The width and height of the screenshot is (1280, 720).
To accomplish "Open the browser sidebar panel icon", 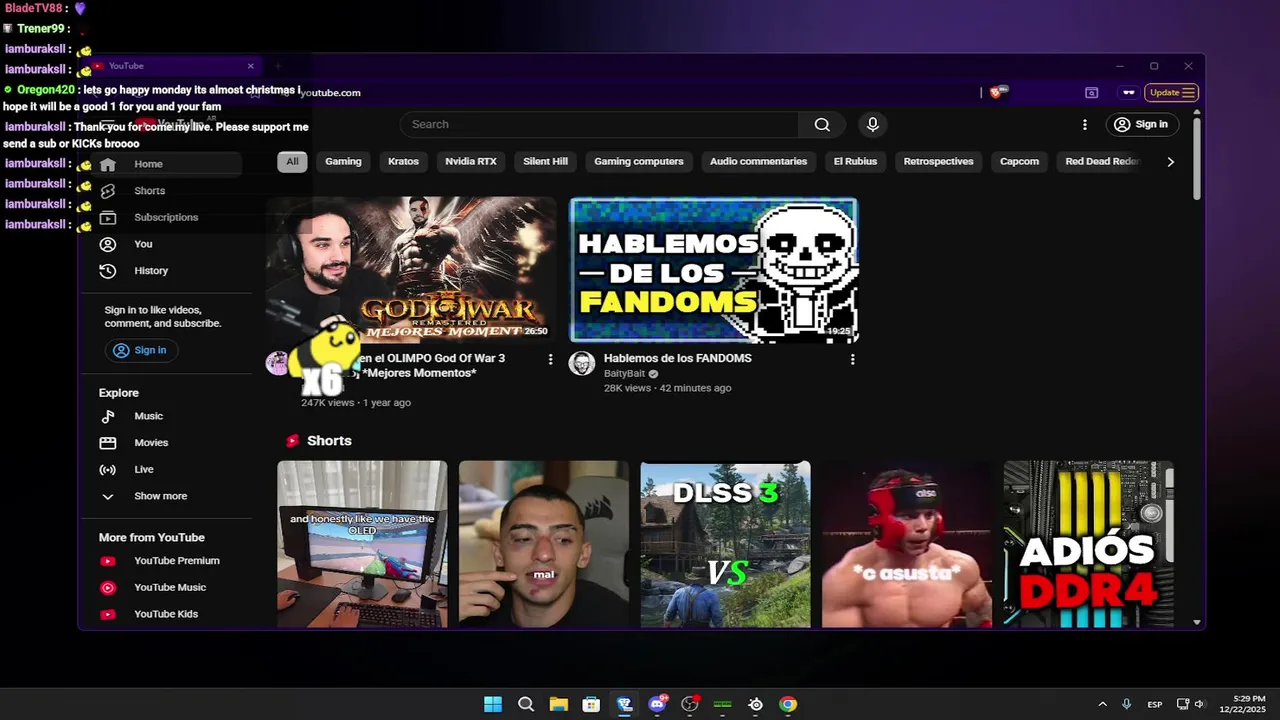I will coord(1092,93).
